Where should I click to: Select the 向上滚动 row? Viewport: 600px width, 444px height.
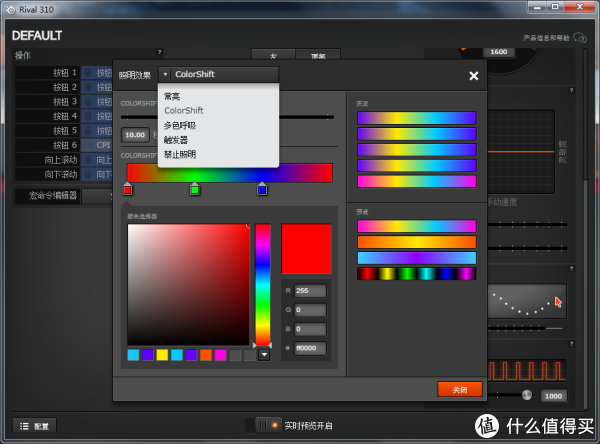[x=64, y=160]
